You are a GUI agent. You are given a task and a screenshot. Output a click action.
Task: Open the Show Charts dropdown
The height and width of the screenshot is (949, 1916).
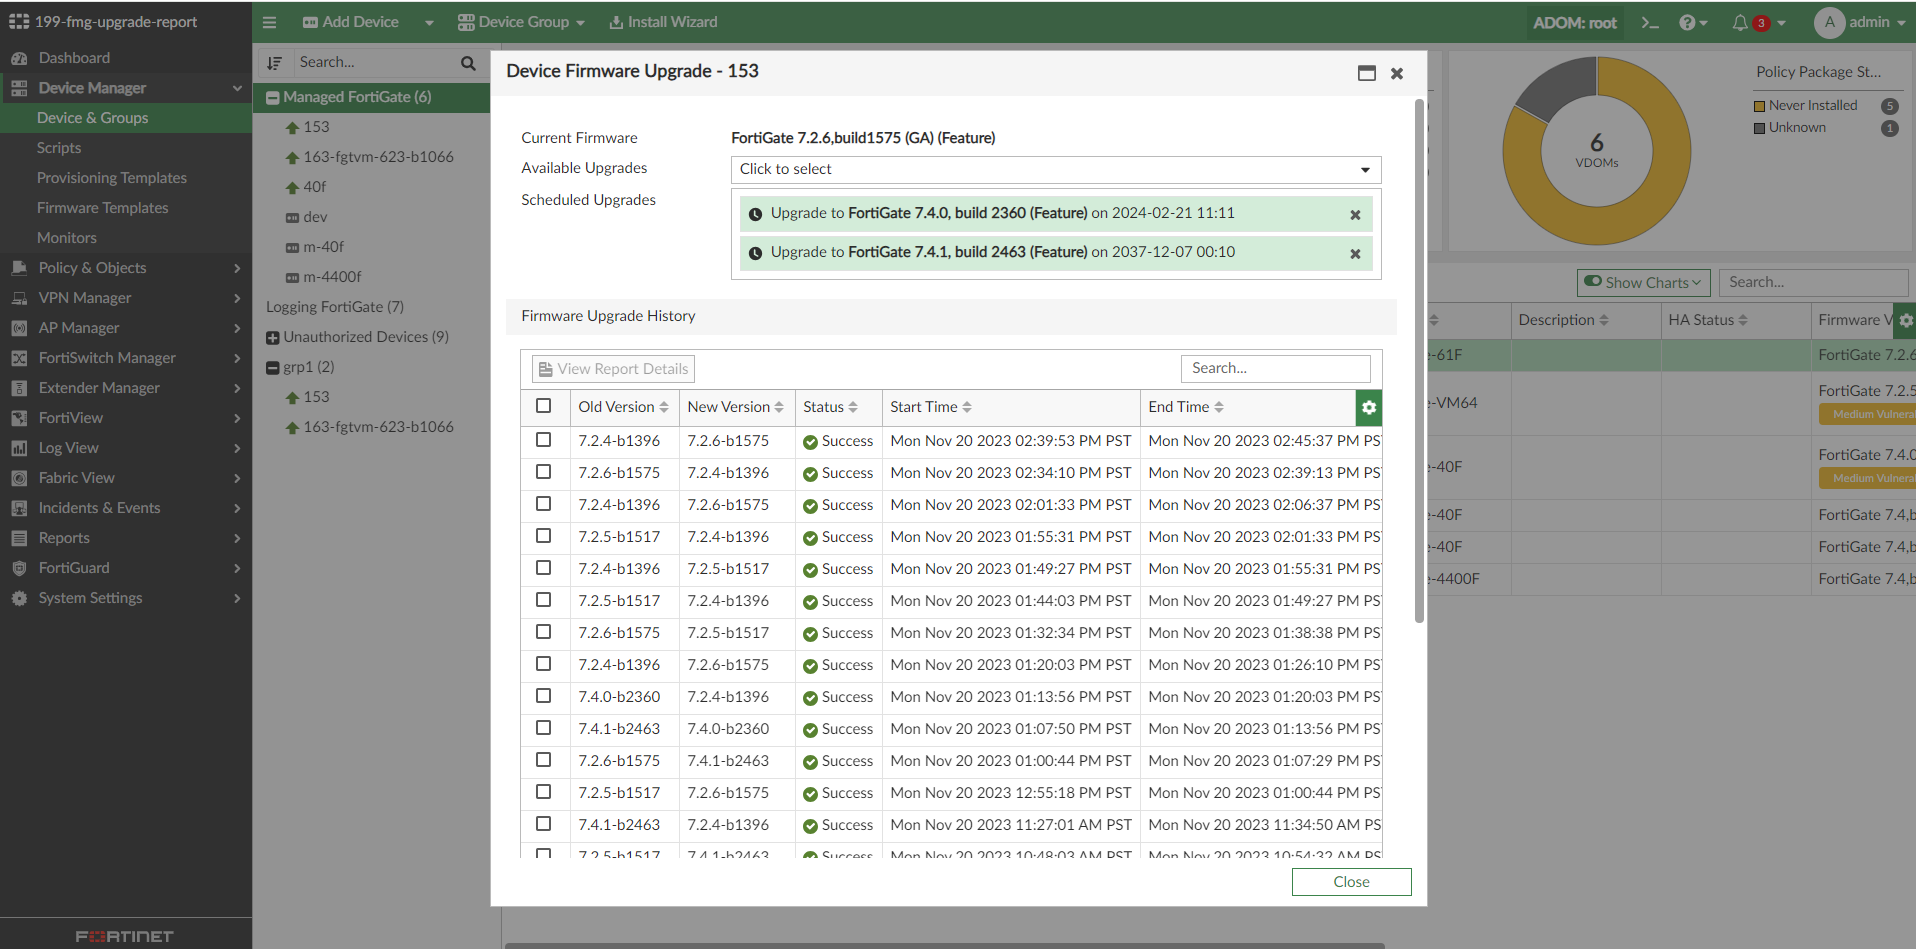[x=1642, y=282]
